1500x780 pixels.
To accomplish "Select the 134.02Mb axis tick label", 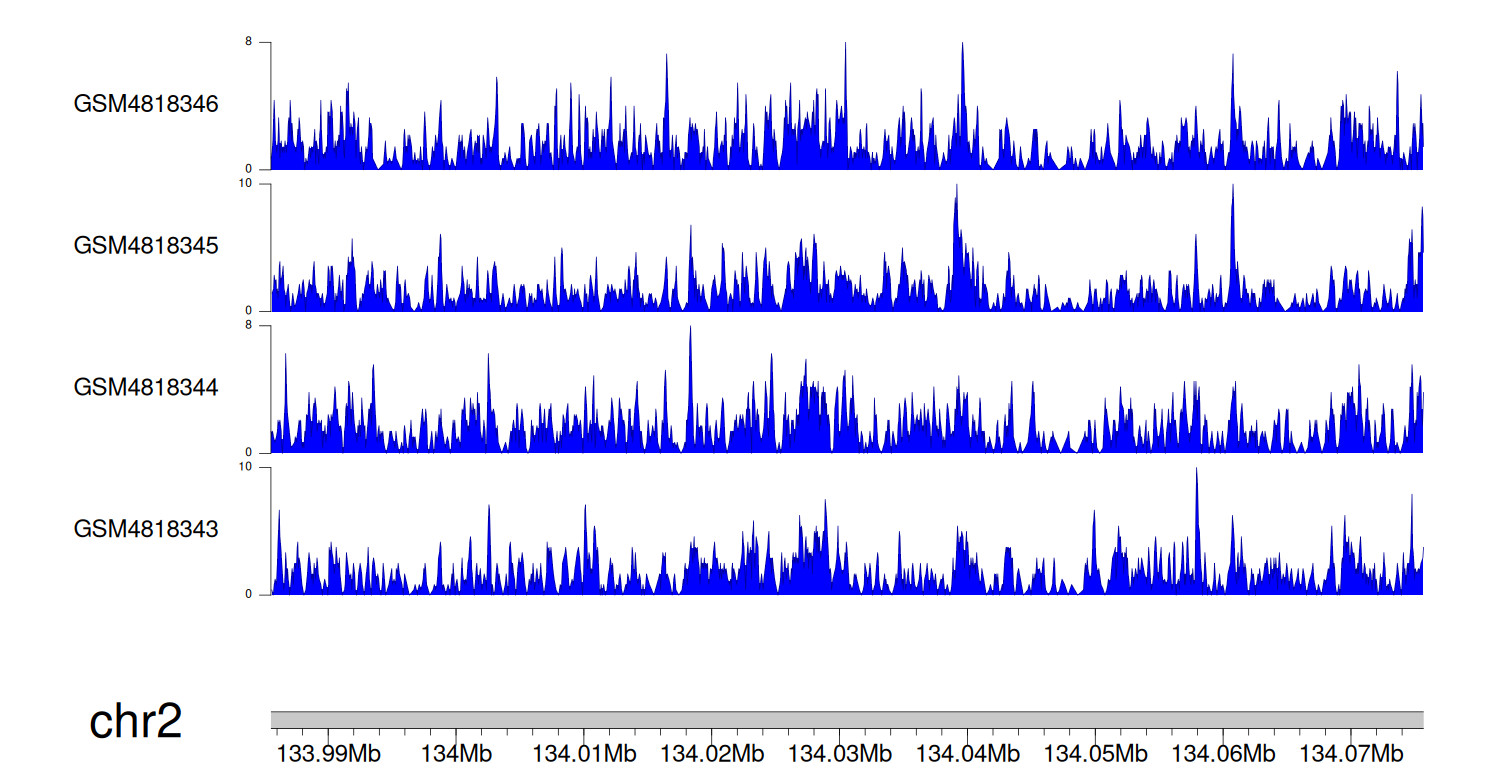I will click(712, 753).
